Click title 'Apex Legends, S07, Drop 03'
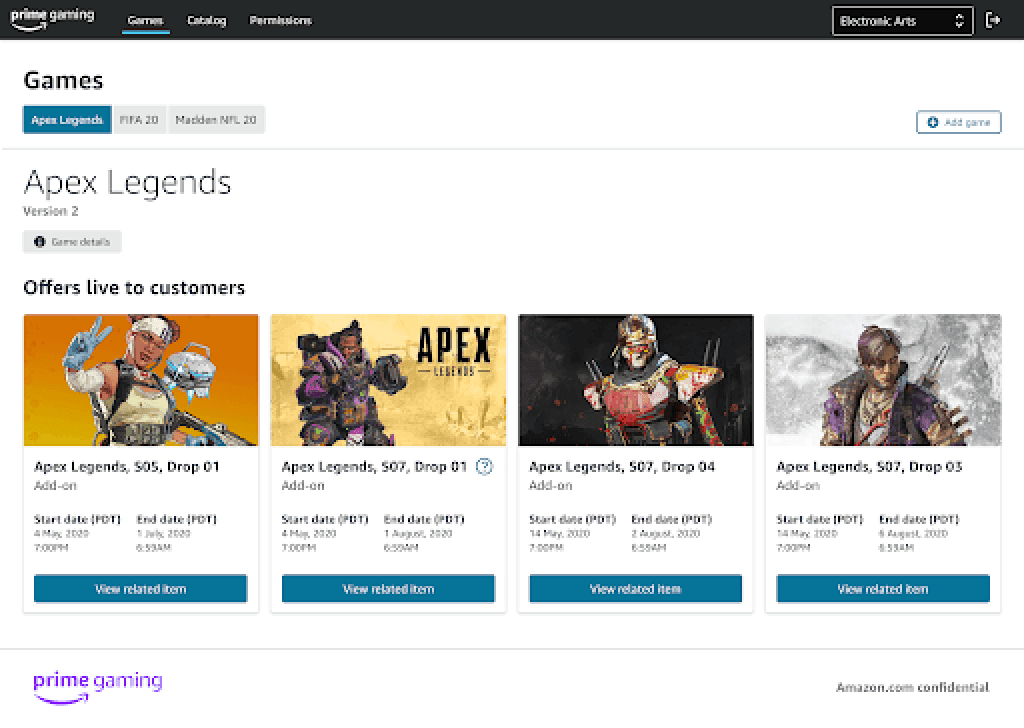This screenshot has height=728, width=1024. (869, 466)
